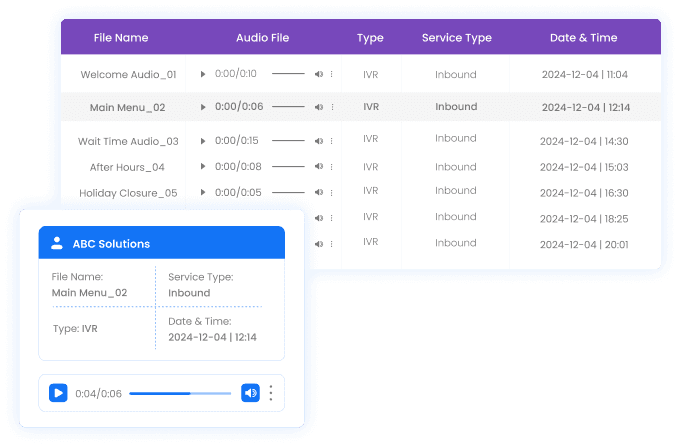This screenshot has width=680, height=447.
Task: Click the user icon beside ABC Solutions
Action: click(57, 243)
